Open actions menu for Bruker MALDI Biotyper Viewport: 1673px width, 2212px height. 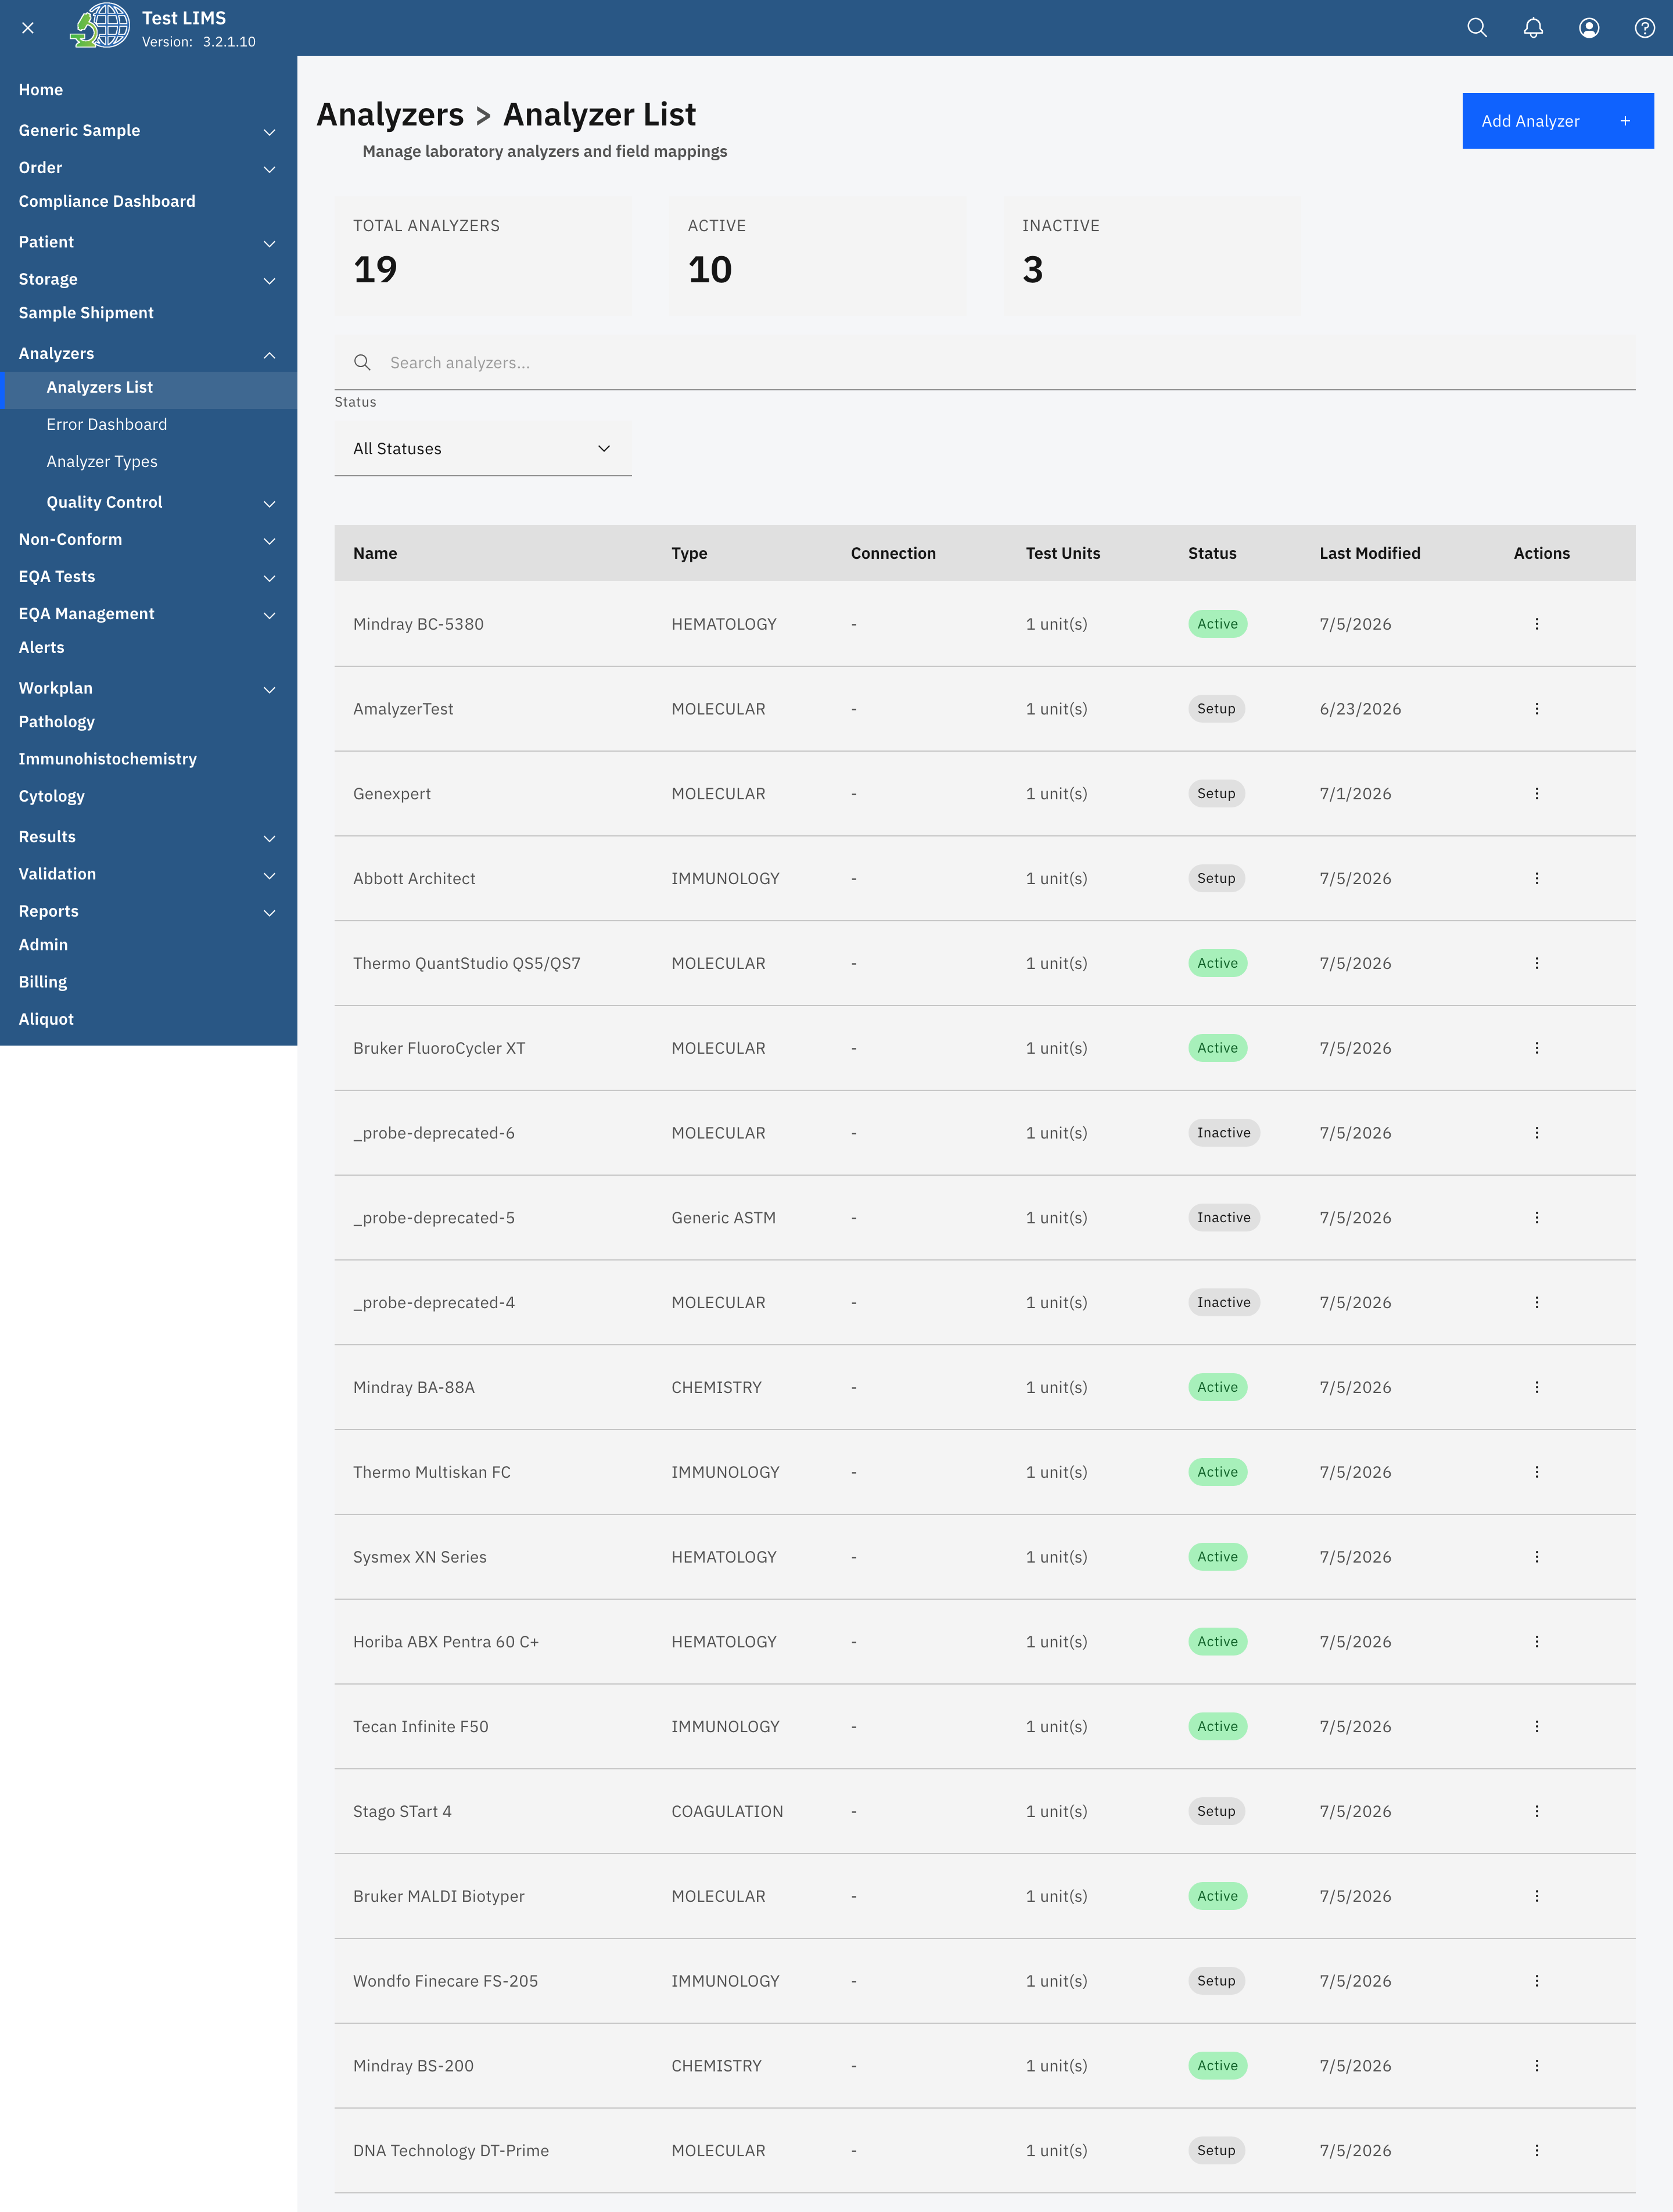pyautogui.click(x=1537, y=1896)
